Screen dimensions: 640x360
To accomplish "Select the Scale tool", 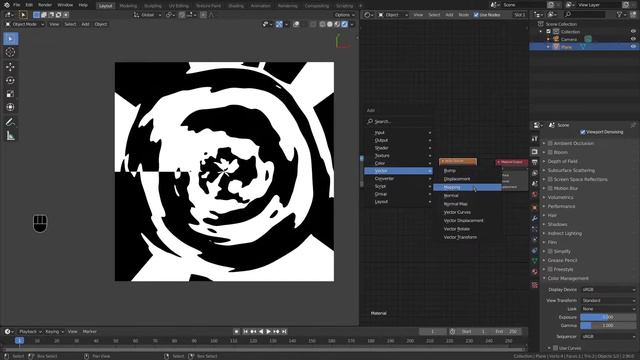I will (x=11, y=94).
